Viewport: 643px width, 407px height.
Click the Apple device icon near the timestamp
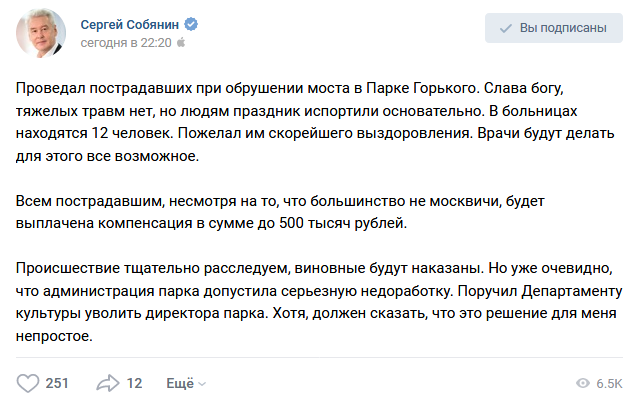tap(181, 42)
